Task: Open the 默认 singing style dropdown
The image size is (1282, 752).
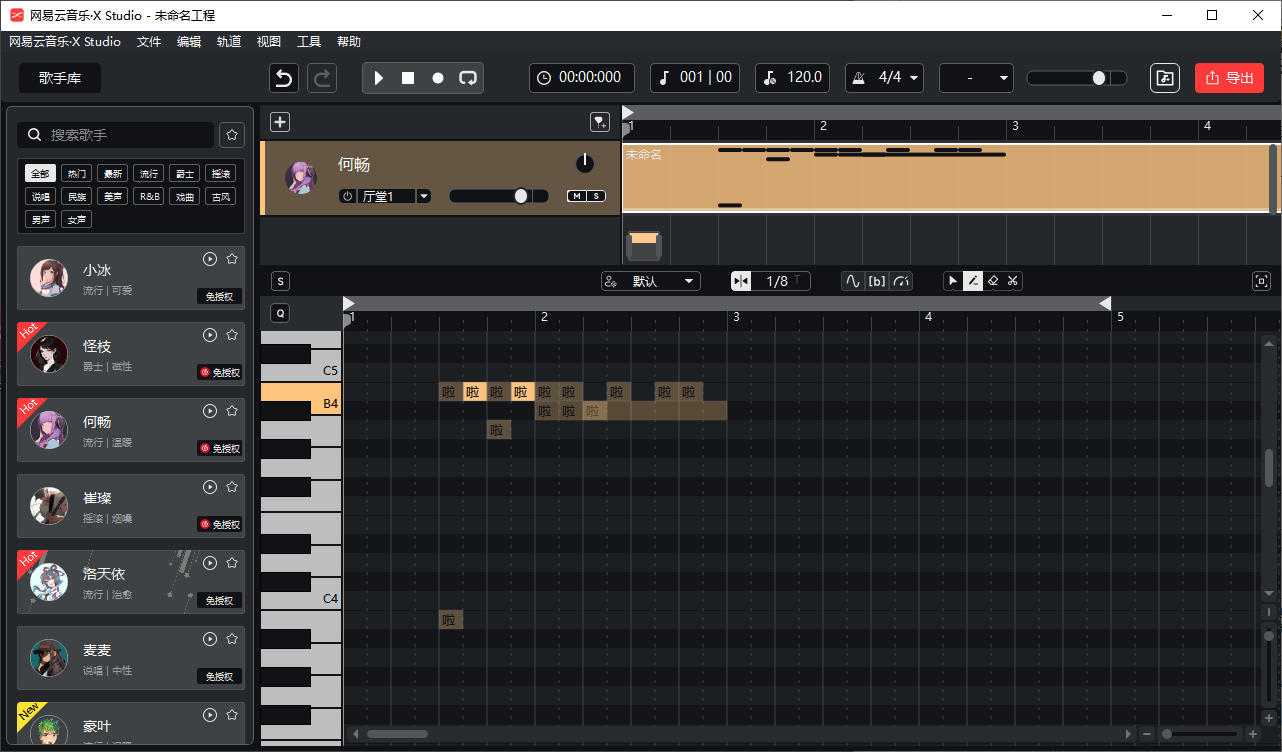Action: [651, 281]
